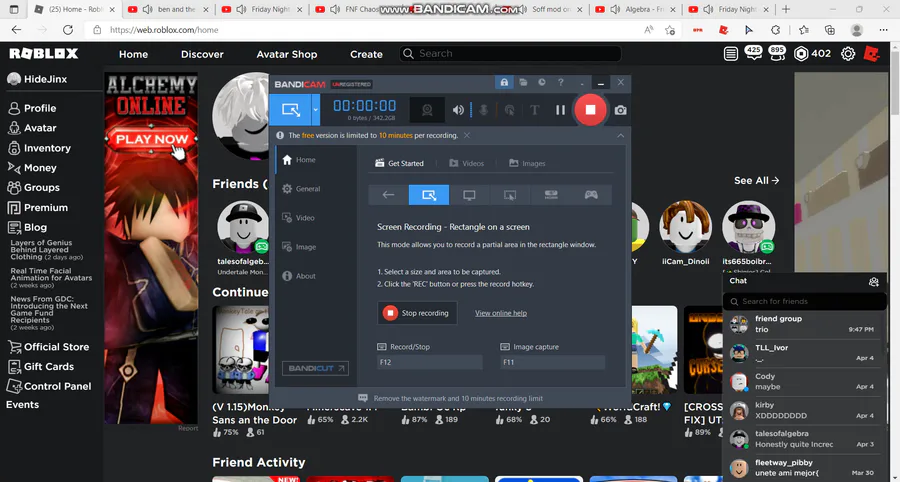Dismiss the free version limit notice
Screen dimensions: 900x482
(x=467, y=135)
